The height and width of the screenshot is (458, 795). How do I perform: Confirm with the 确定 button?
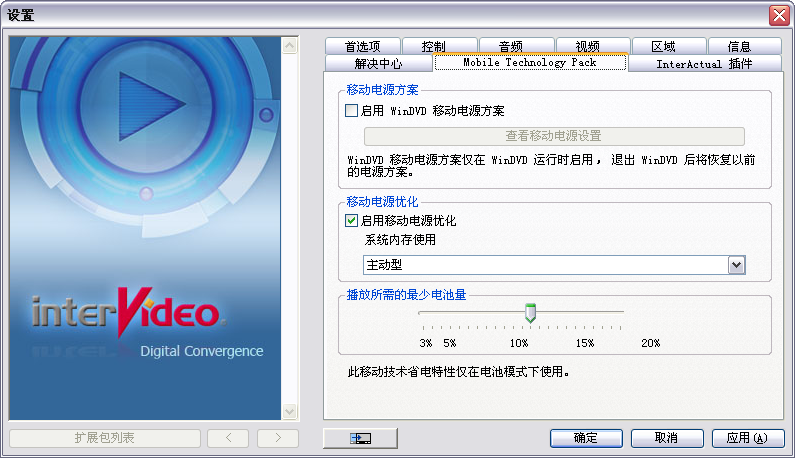point(586,438)
